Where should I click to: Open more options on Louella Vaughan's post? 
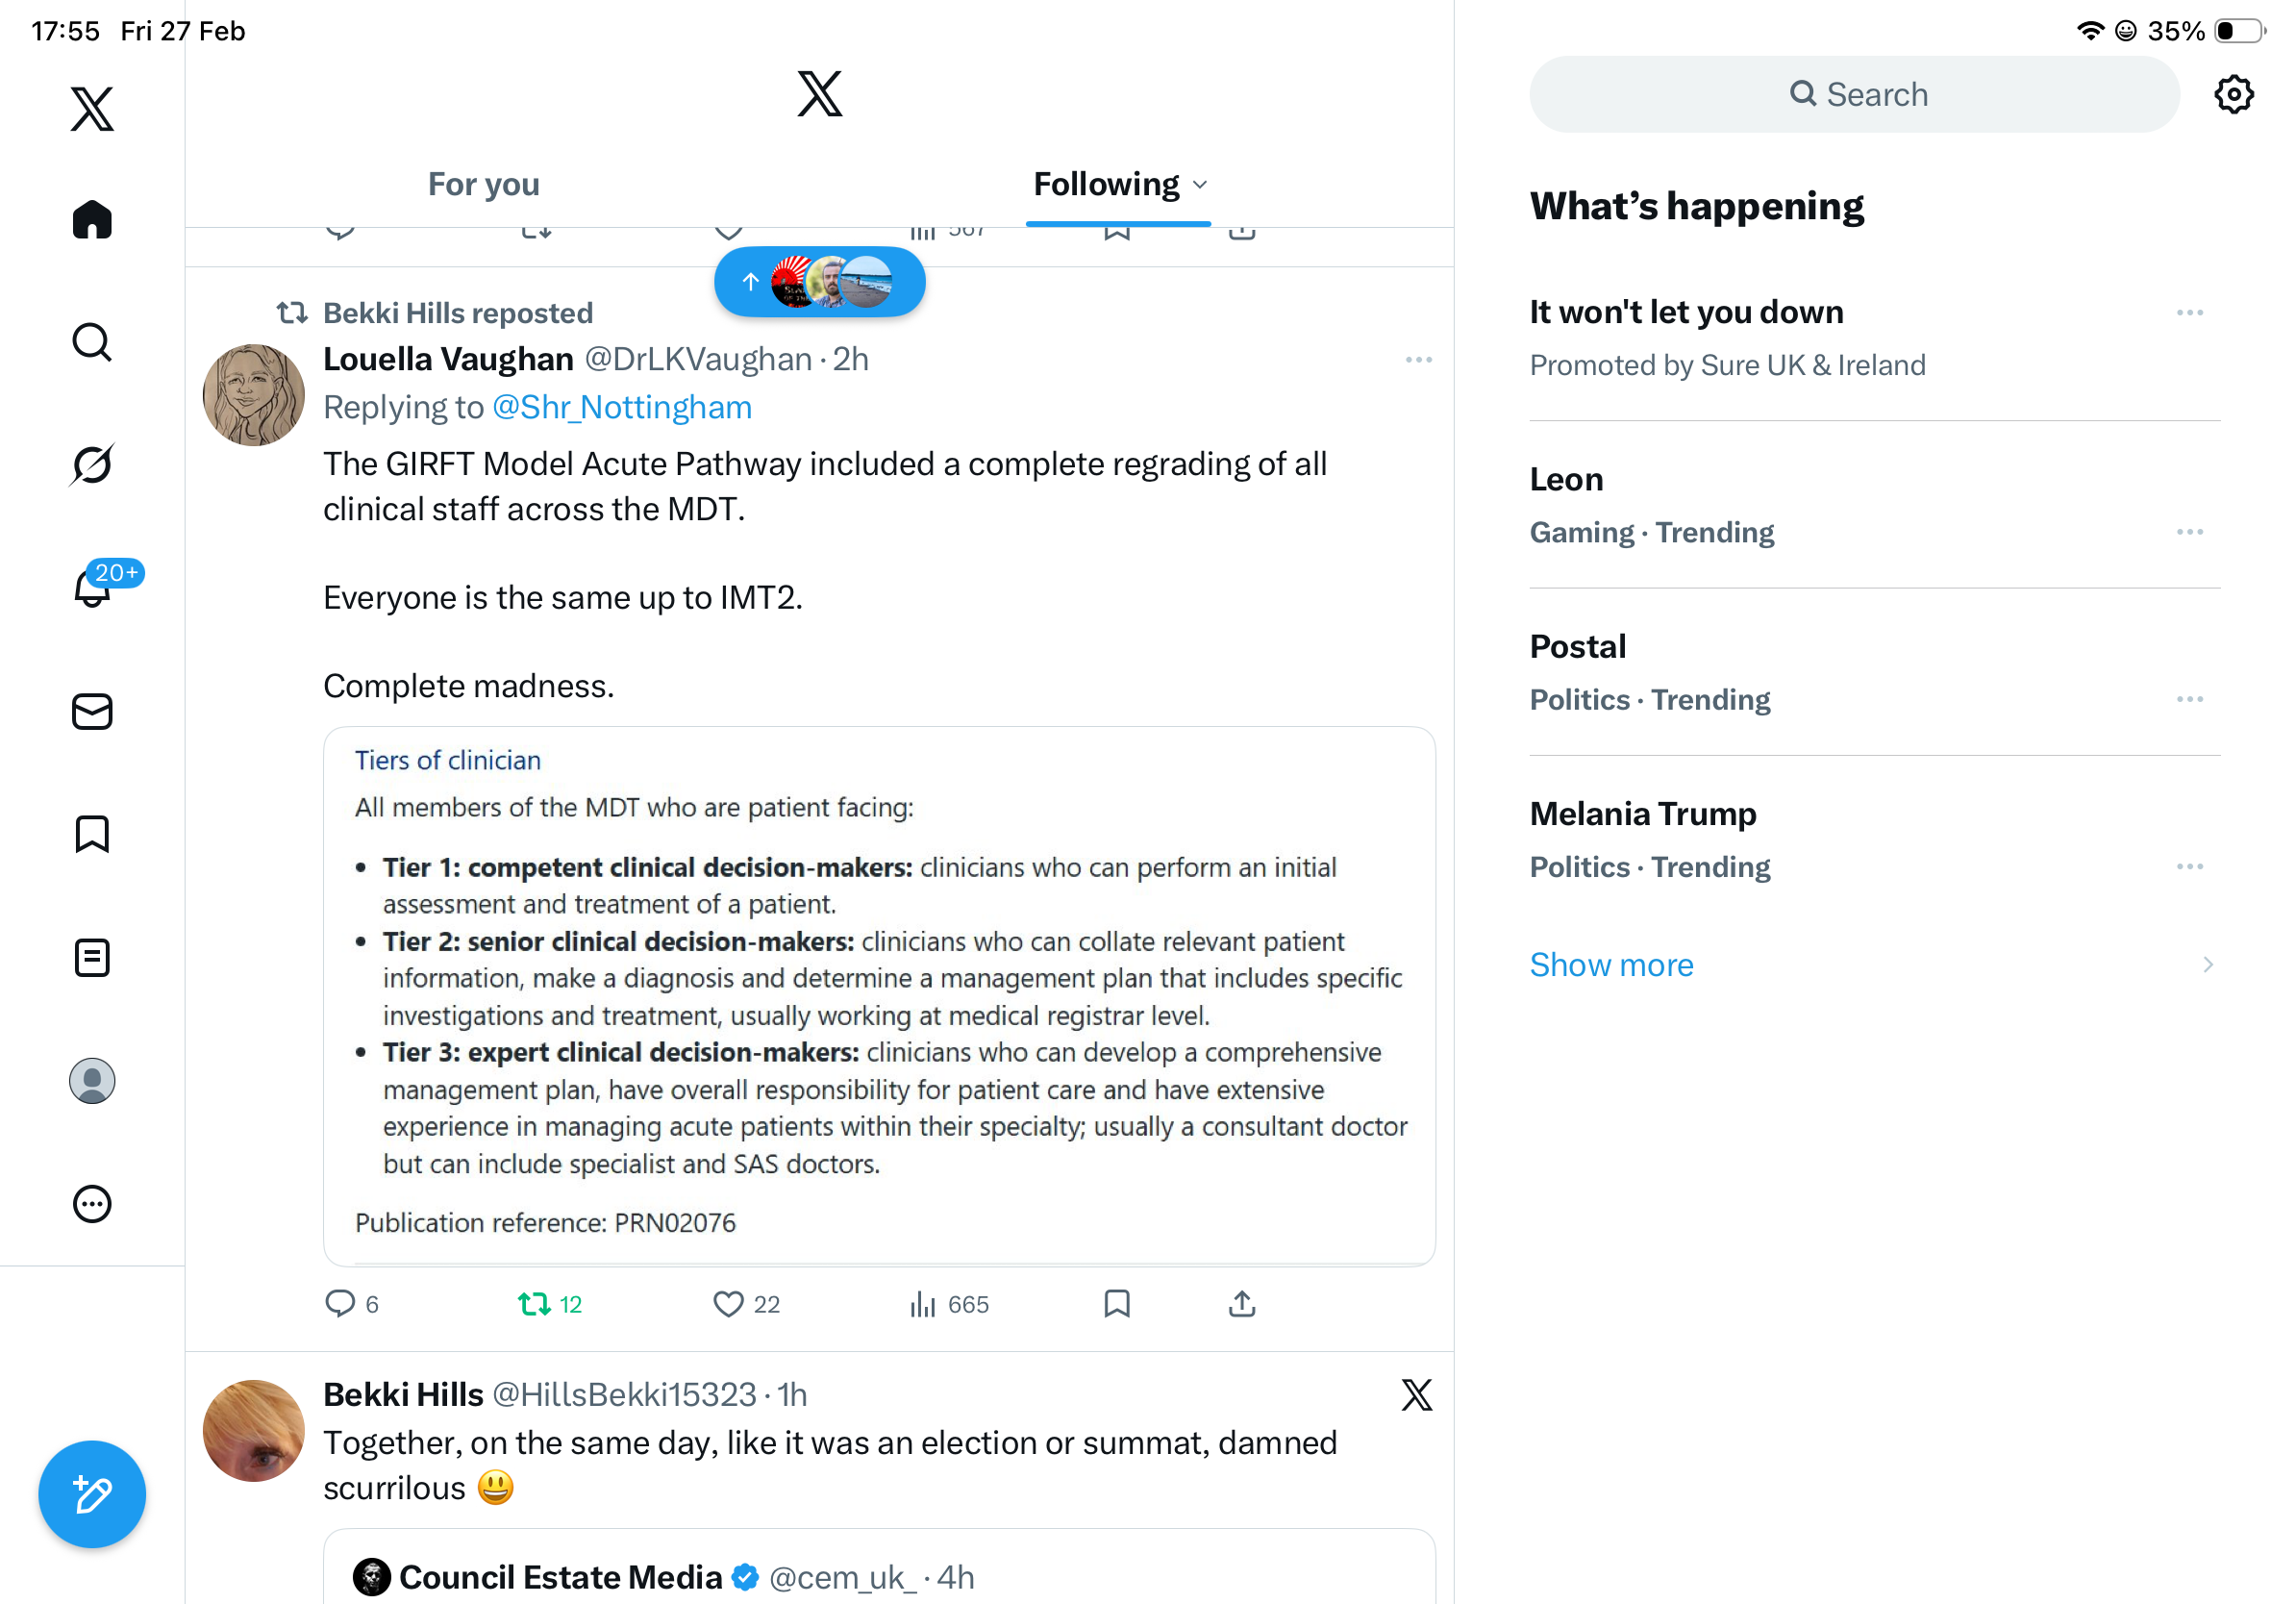tap(1418, 360)
